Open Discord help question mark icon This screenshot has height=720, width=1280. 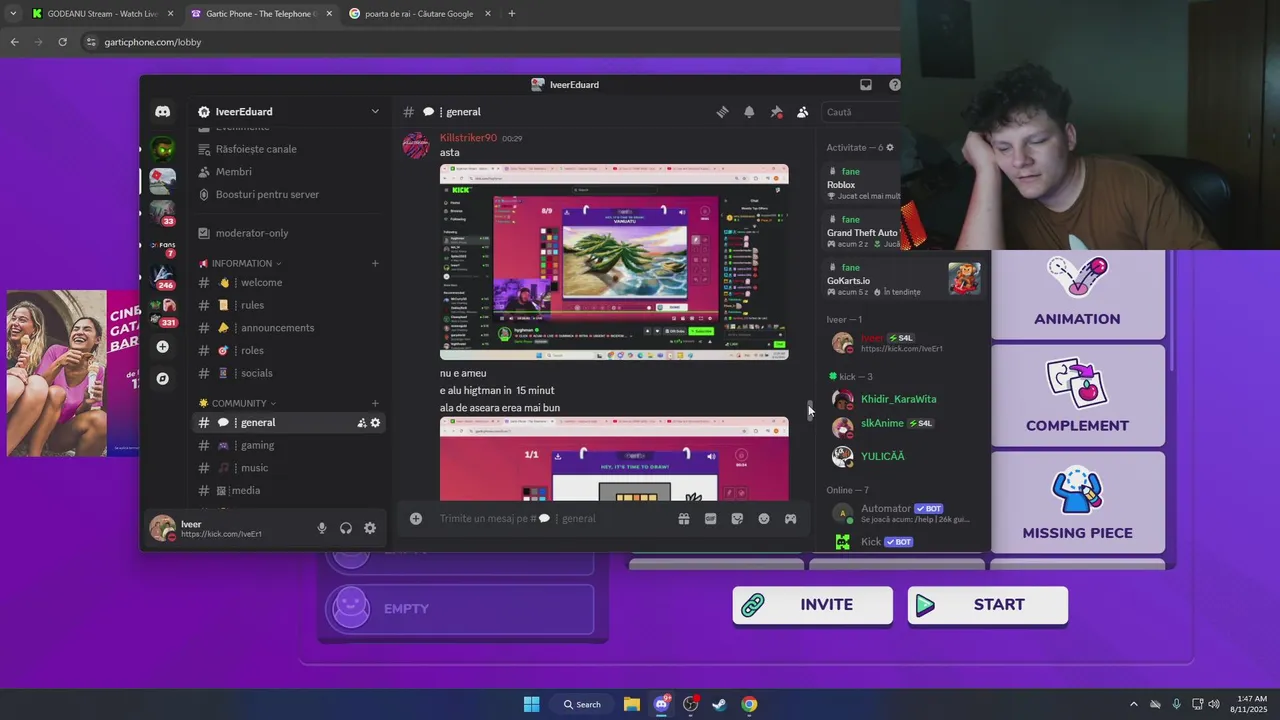click(894, 85)
